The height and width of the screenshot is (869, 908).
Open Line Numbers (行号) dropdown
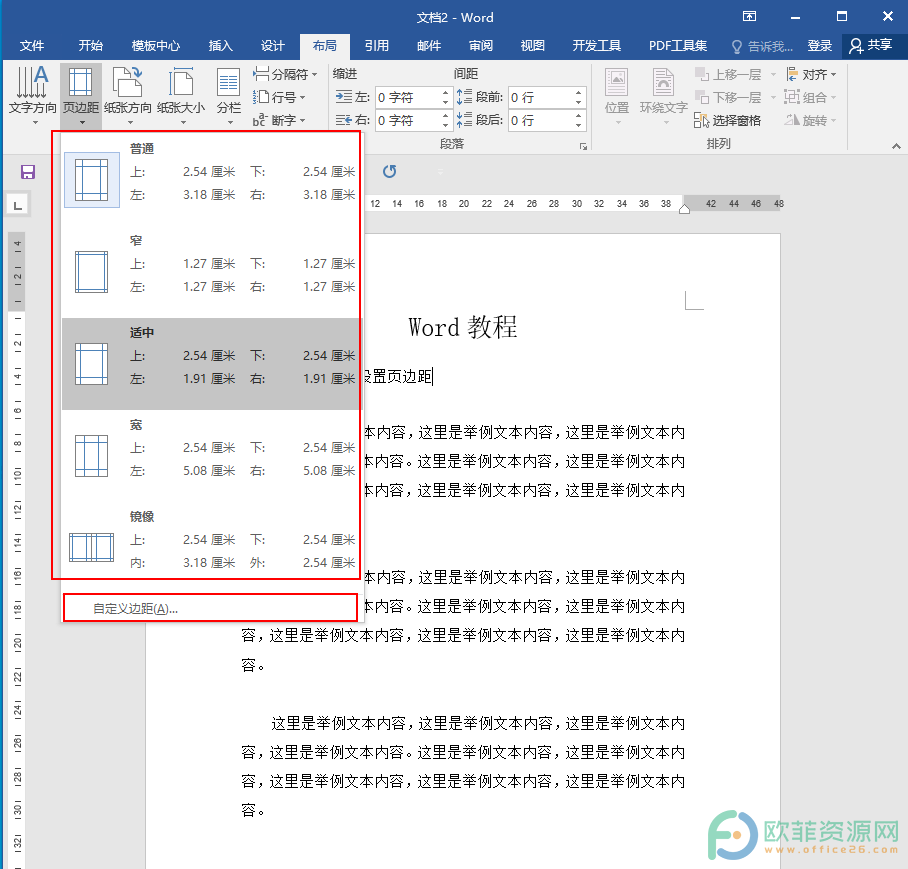(279, 97)
